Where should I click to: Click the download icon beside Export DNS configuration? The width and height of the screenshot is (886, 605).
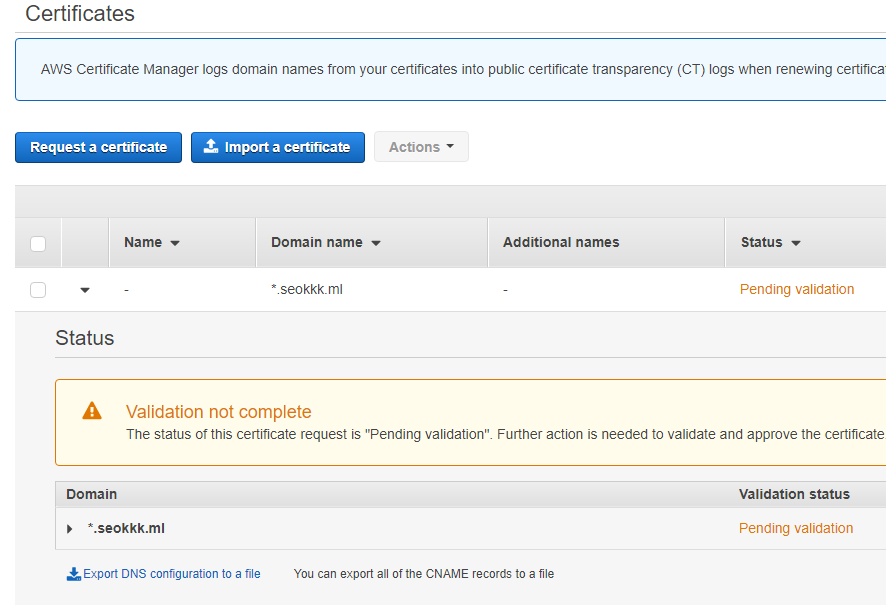coord(73,573)
